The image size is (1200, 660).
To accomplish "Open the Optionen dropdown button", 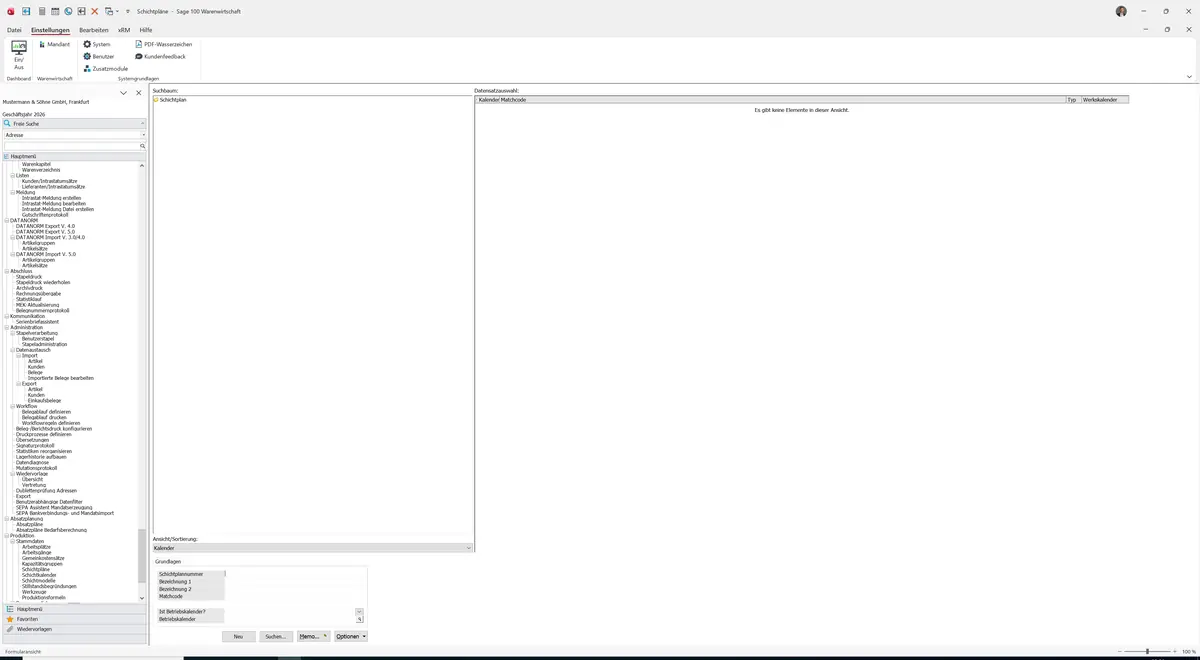I will [351, 636].
